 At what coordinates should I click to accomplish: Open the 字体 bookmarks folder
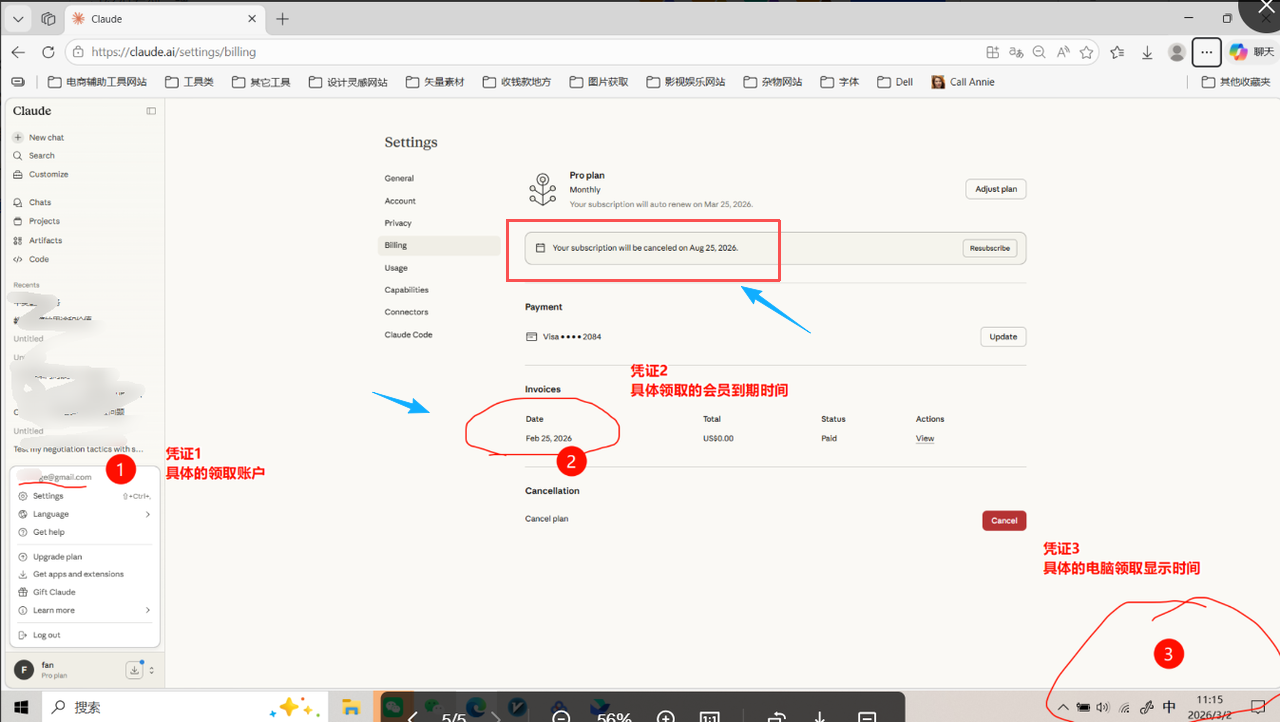(839, 82)
